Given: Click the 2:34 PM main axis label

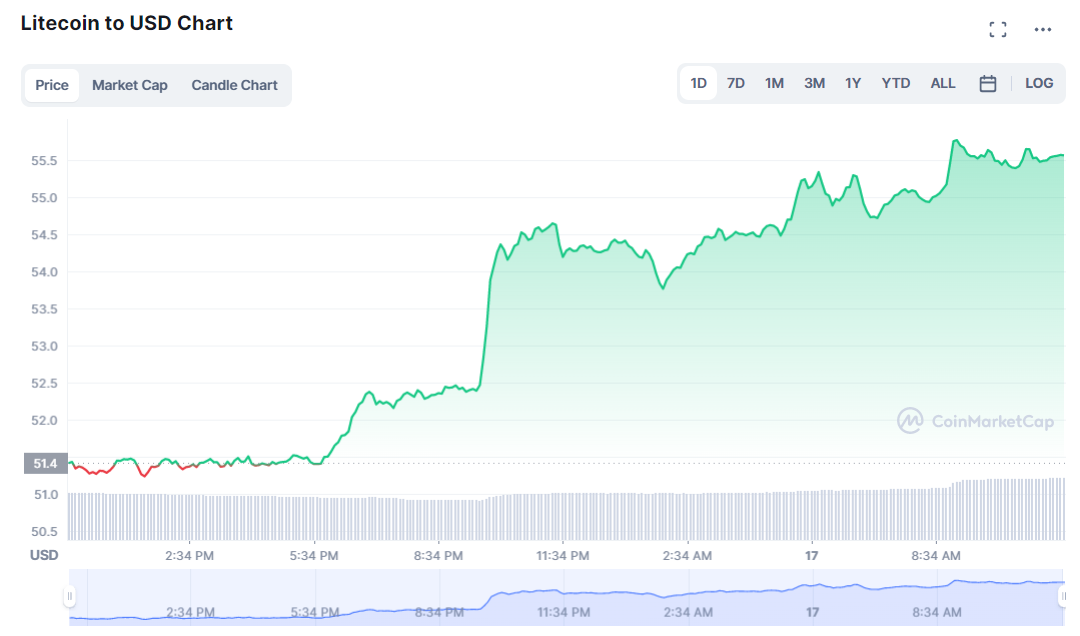Looking at the screenshot, I should coord(189,555).
